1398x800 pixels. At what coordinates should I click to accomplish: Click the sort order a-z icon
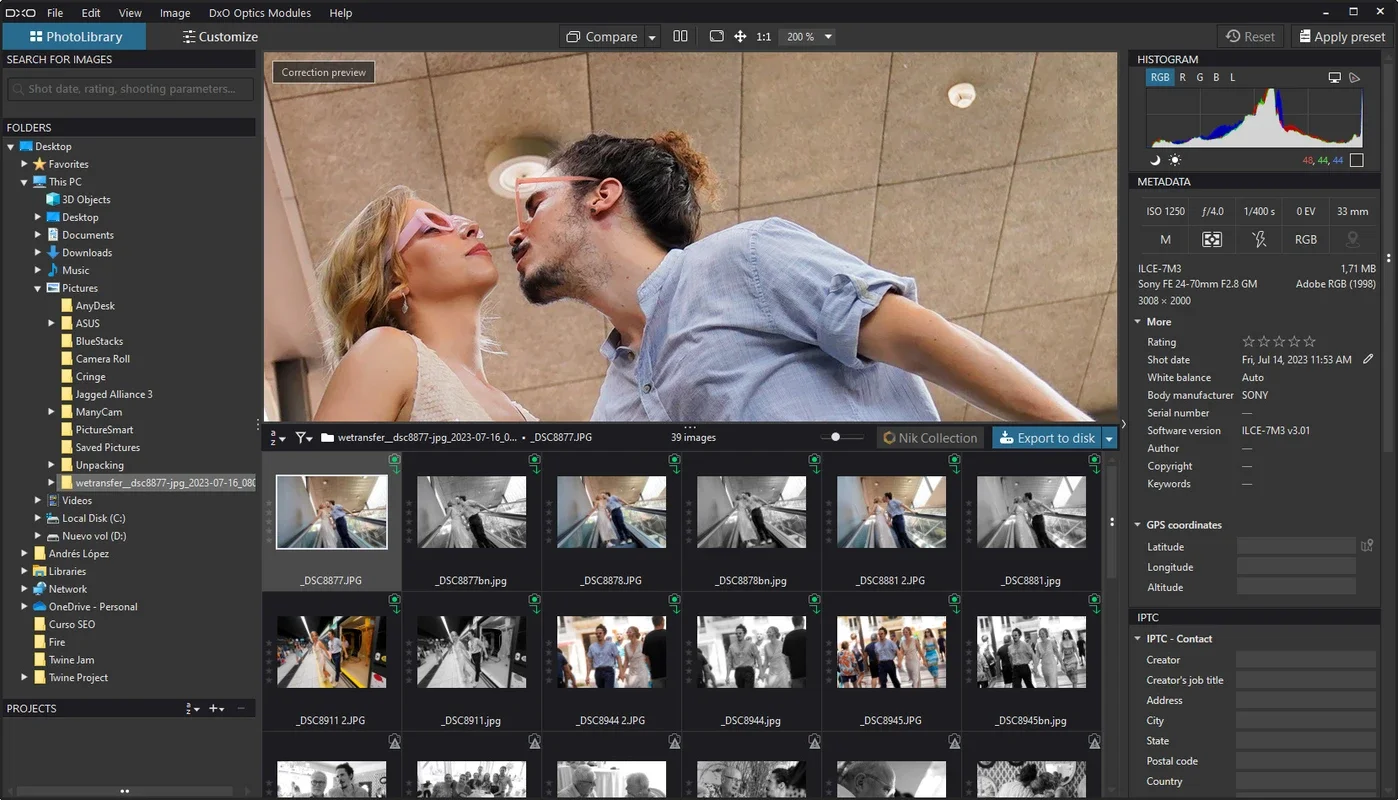click(277, 437)
